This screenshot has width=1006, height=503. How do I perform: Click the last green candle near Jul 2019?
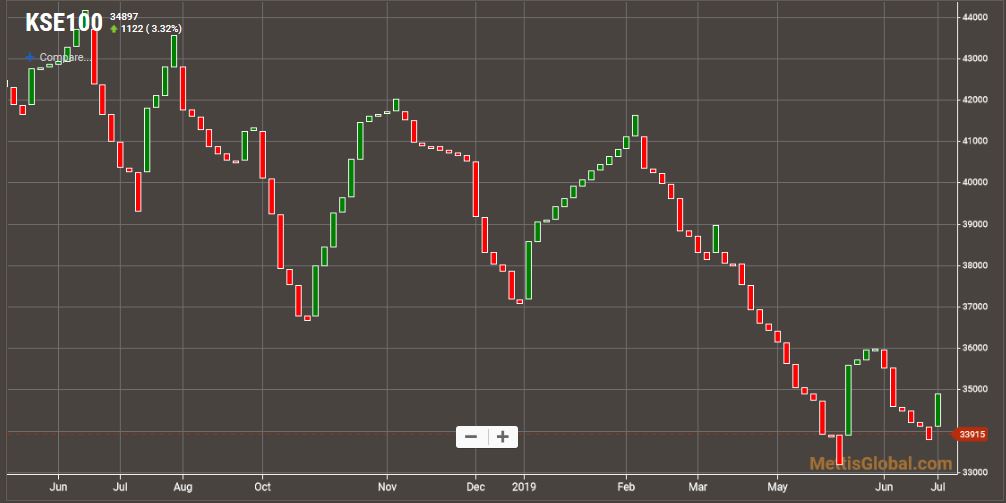click(938, 410)
